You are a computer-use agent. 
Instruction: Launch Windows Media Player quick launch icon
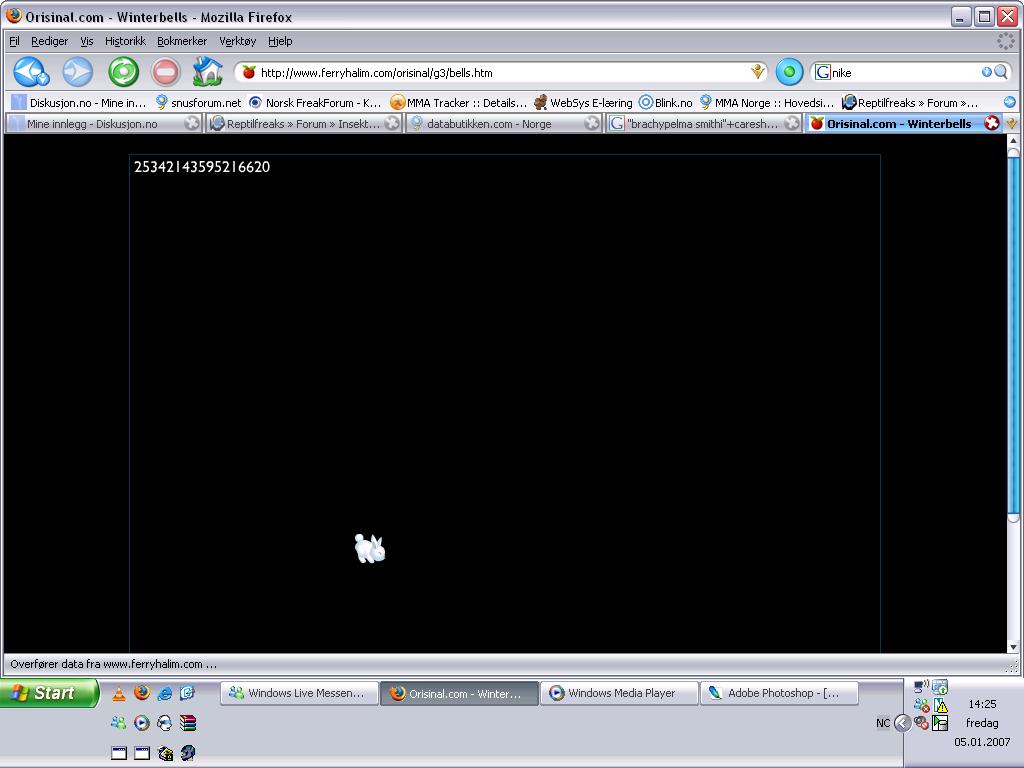click(x=142, y=723)
